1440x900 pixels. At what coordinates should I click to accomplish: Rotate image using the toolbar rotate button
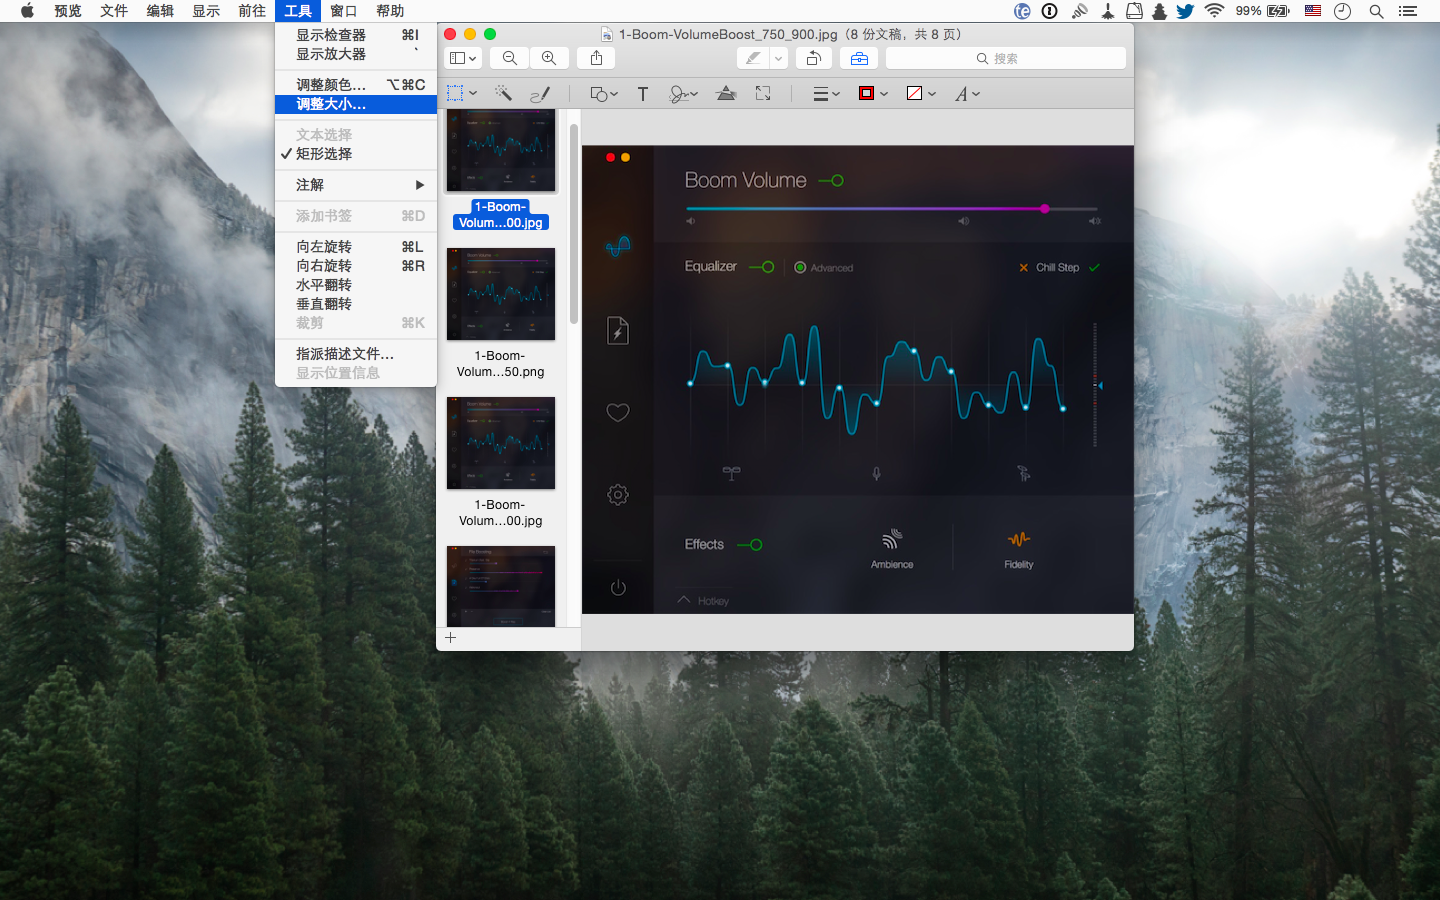pos(813,58)
